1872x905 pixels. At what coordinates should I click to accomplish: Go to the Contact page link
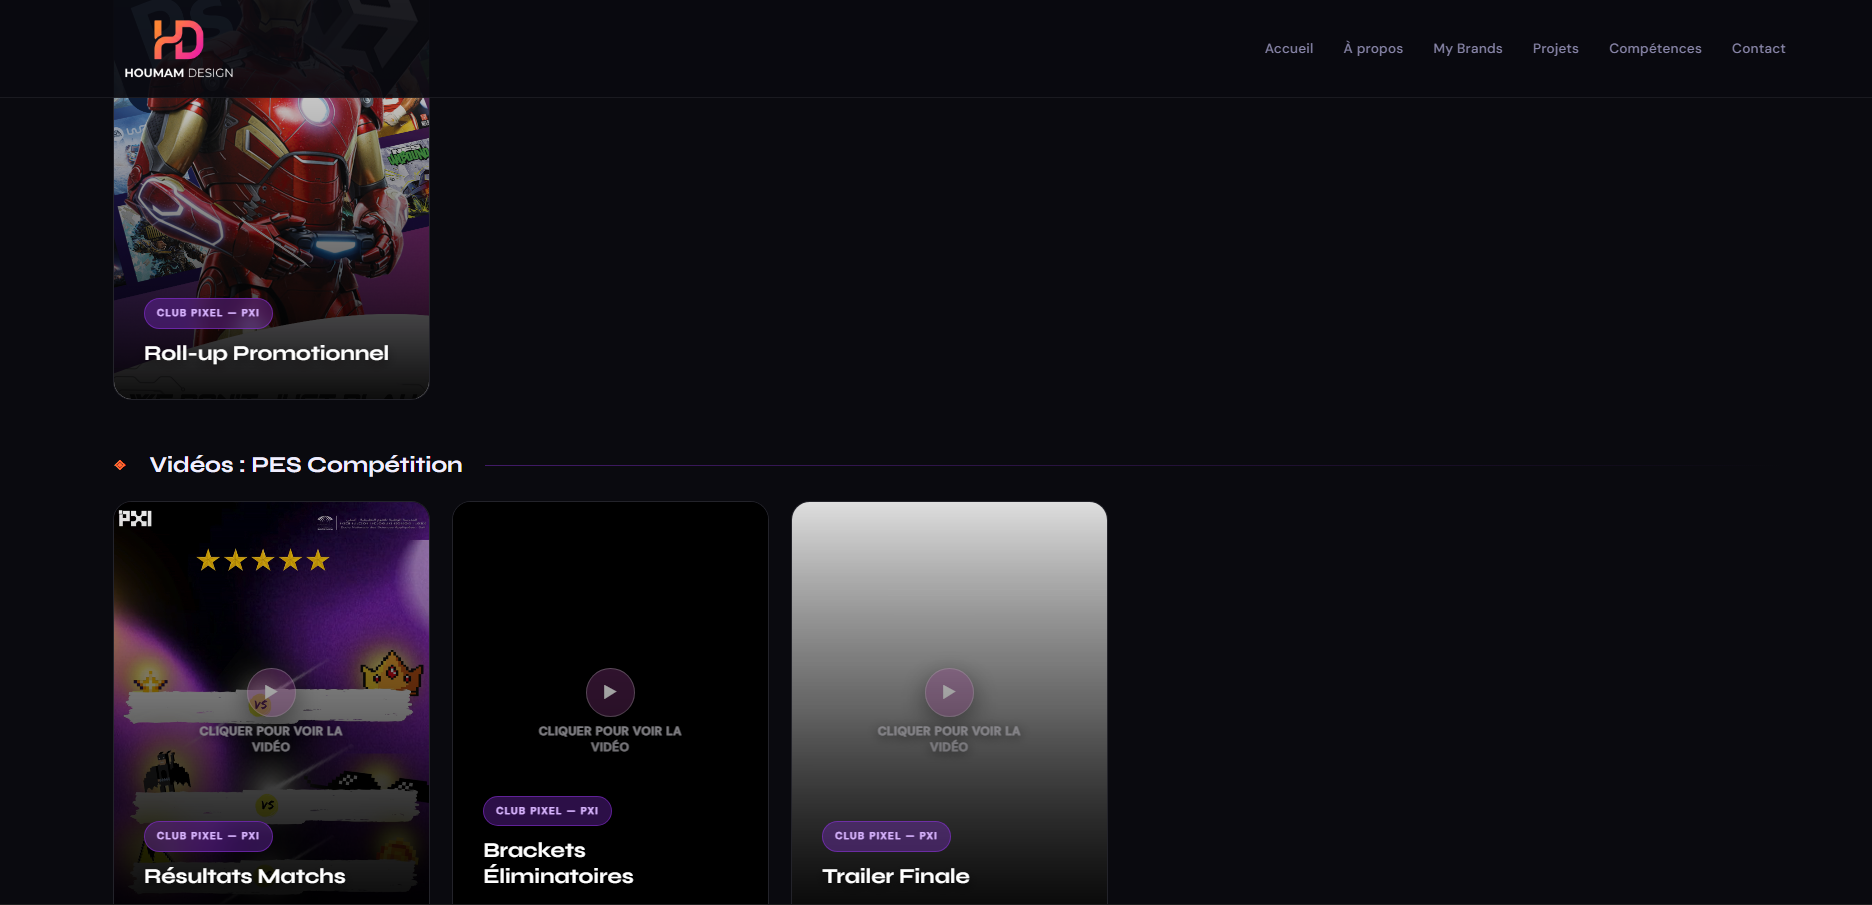point(1759,48)
